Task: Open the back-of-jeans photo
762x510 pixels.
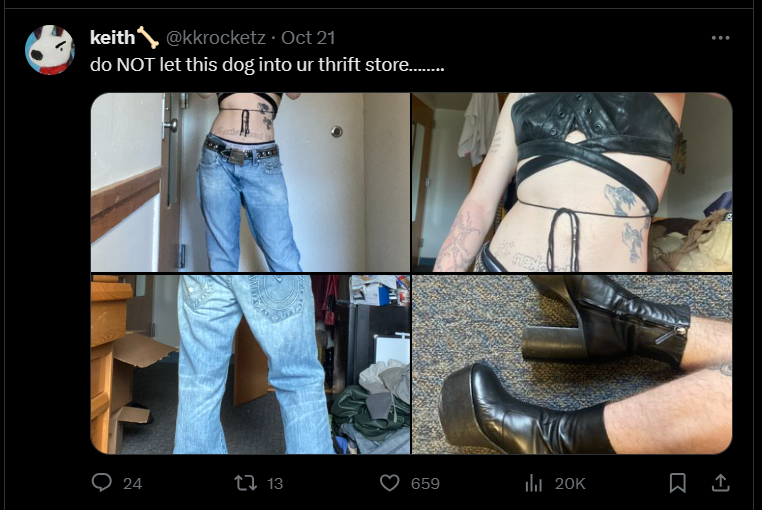Action: 250,365
